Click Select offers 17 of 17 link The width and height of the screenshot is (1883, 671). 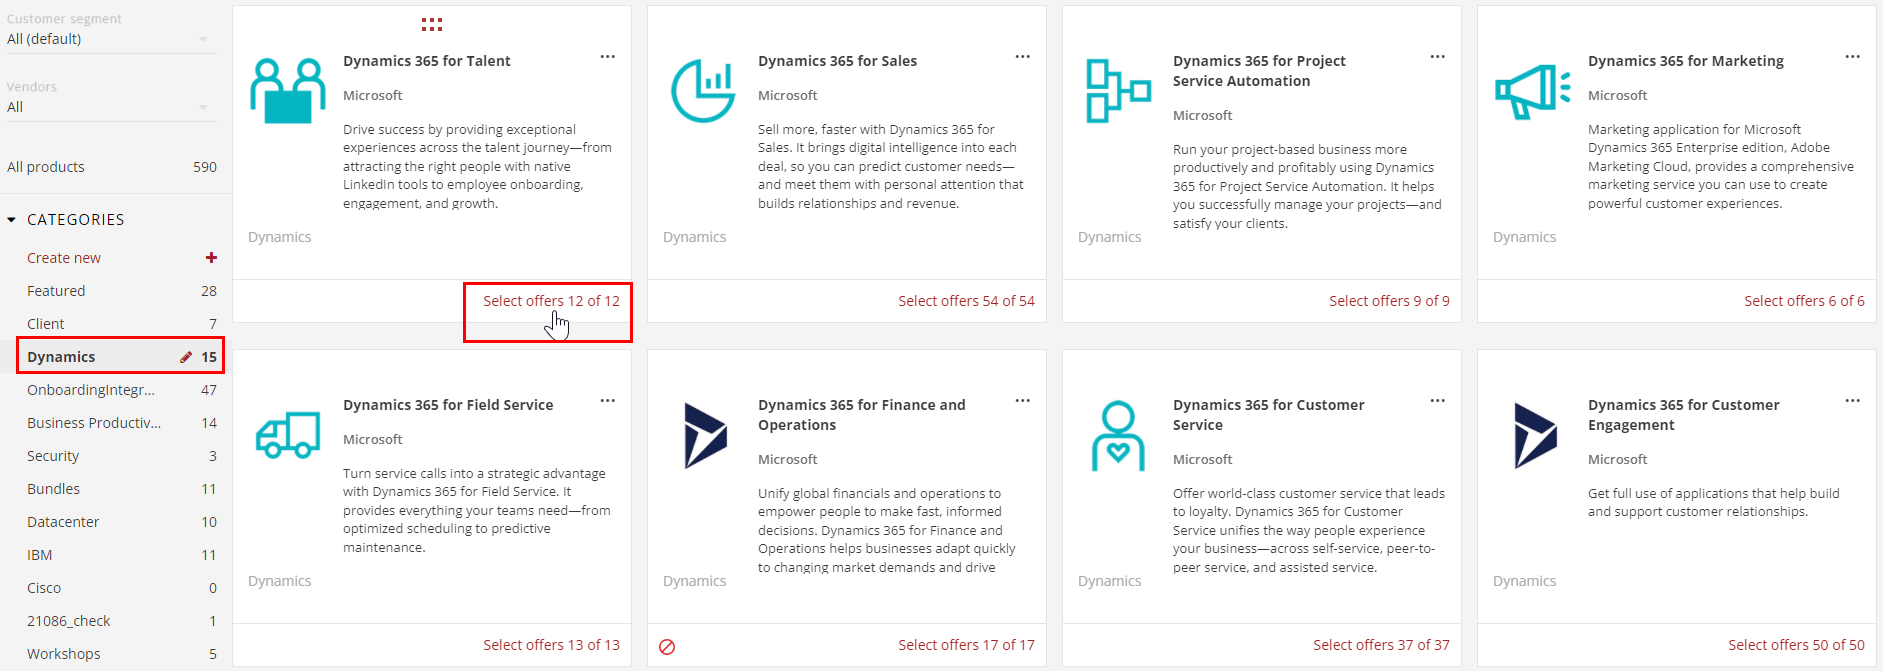(x=966, y=645)
